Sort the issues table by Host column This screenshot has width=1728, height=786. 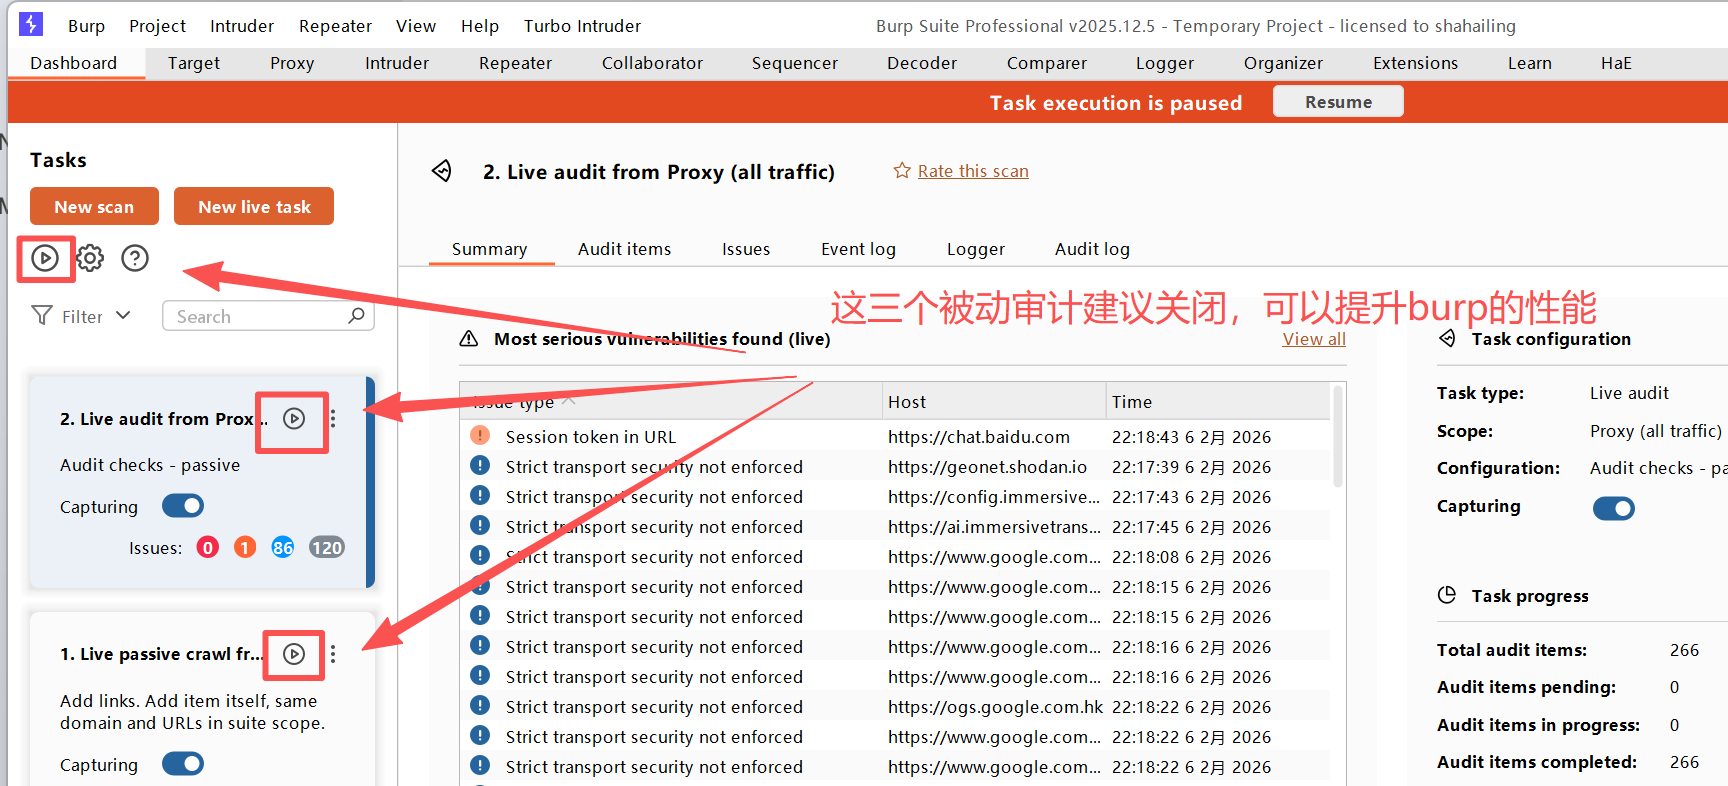point(994,401)
